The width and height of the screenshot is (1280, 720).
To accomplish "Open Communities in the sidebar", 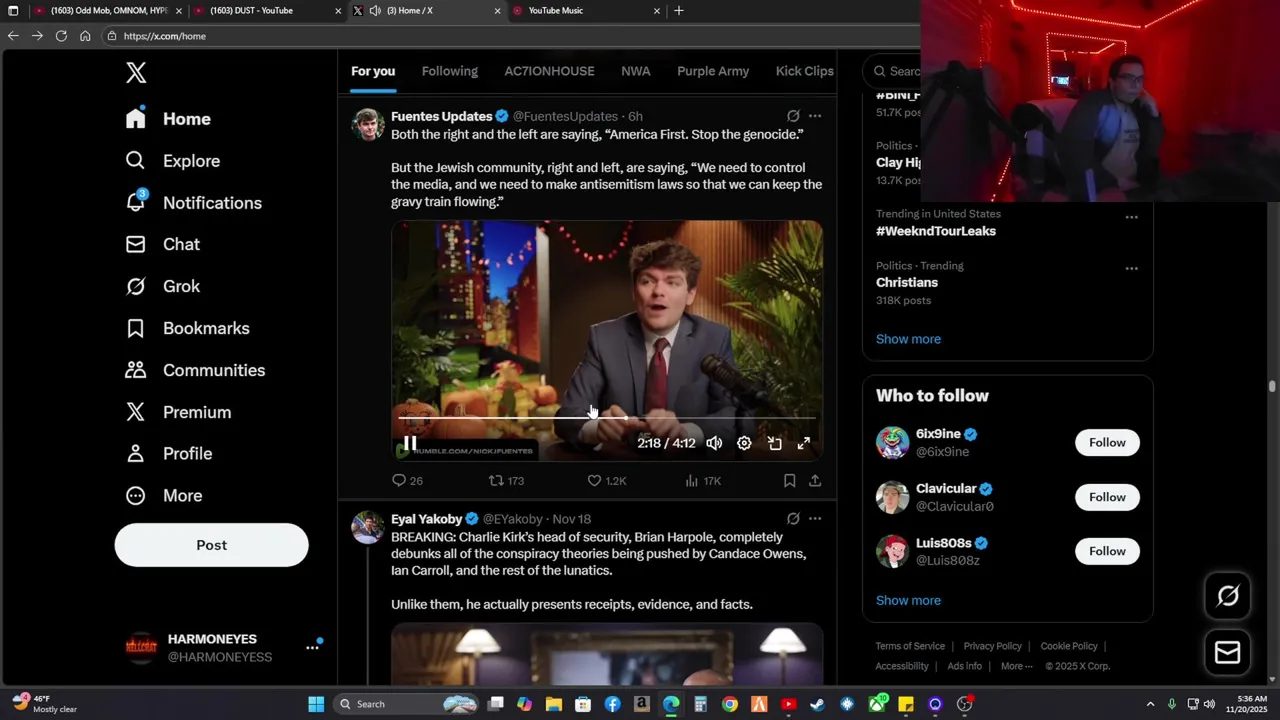I will [195, 370].
